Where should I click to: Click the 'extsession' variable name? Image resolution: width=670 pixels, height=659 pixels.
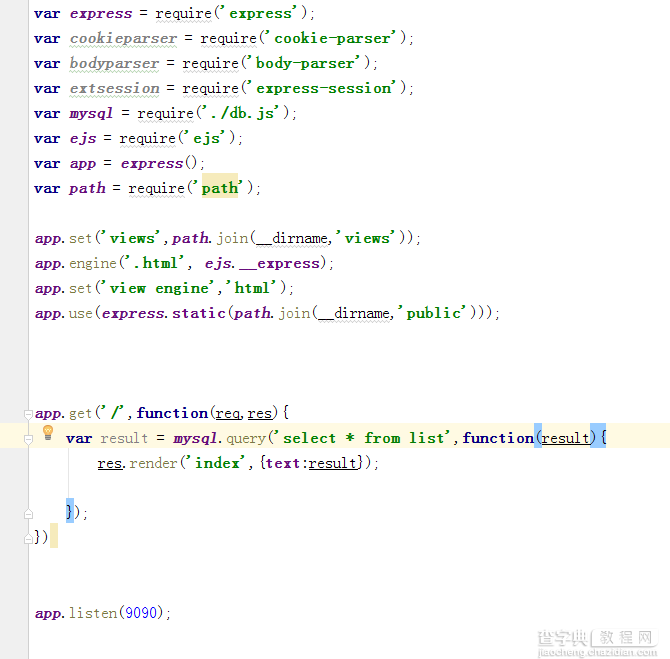pos(114,88)
